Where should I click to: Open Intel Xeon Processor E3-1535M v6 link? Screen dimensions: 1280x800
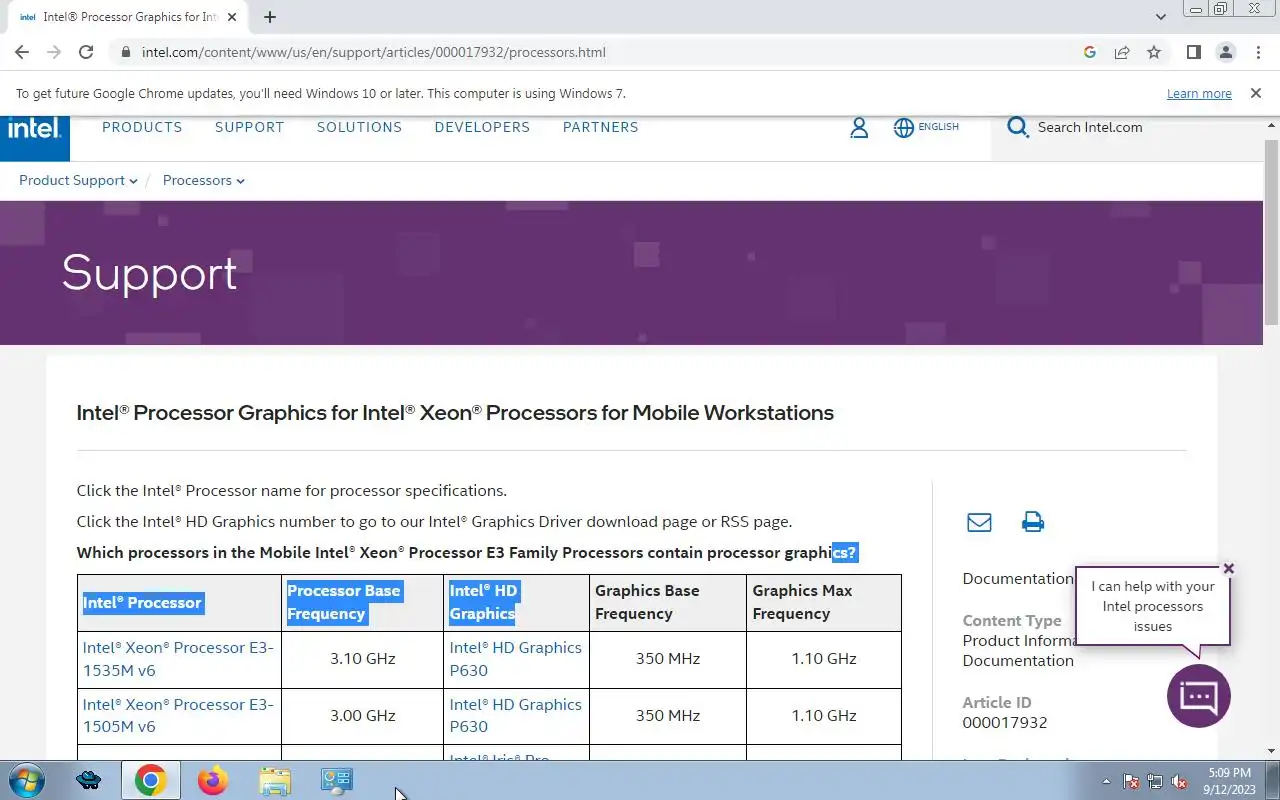pos(178,659)
